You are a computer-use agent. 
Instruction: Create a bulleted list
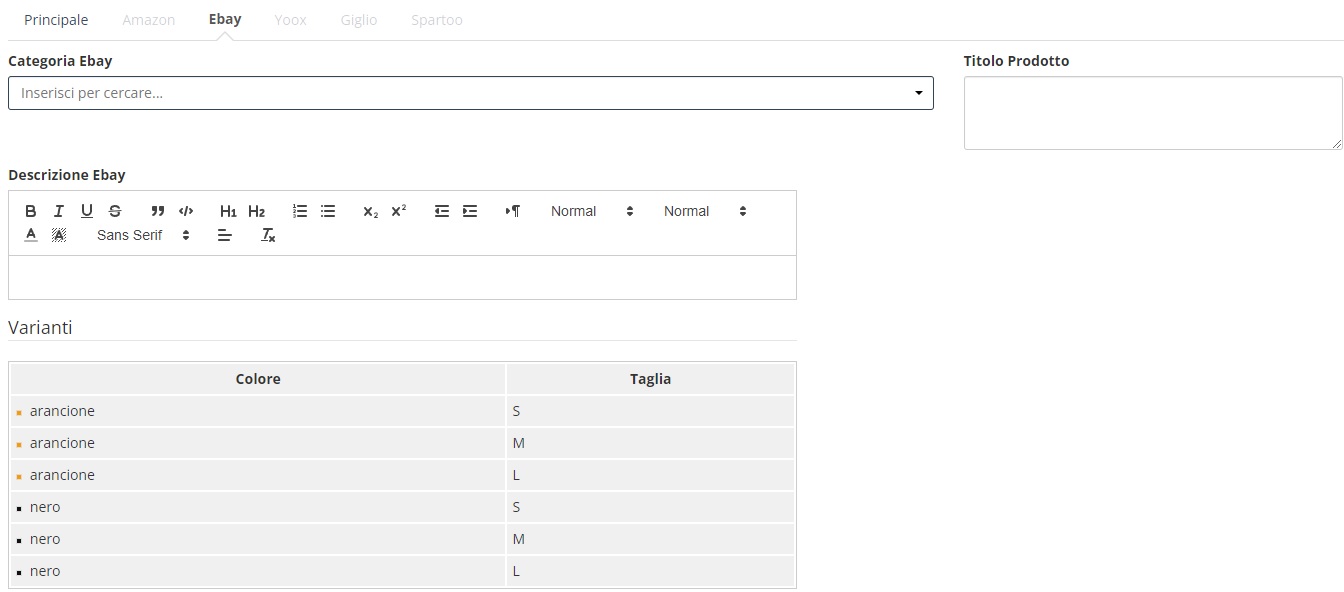click(x=328, y=211)
